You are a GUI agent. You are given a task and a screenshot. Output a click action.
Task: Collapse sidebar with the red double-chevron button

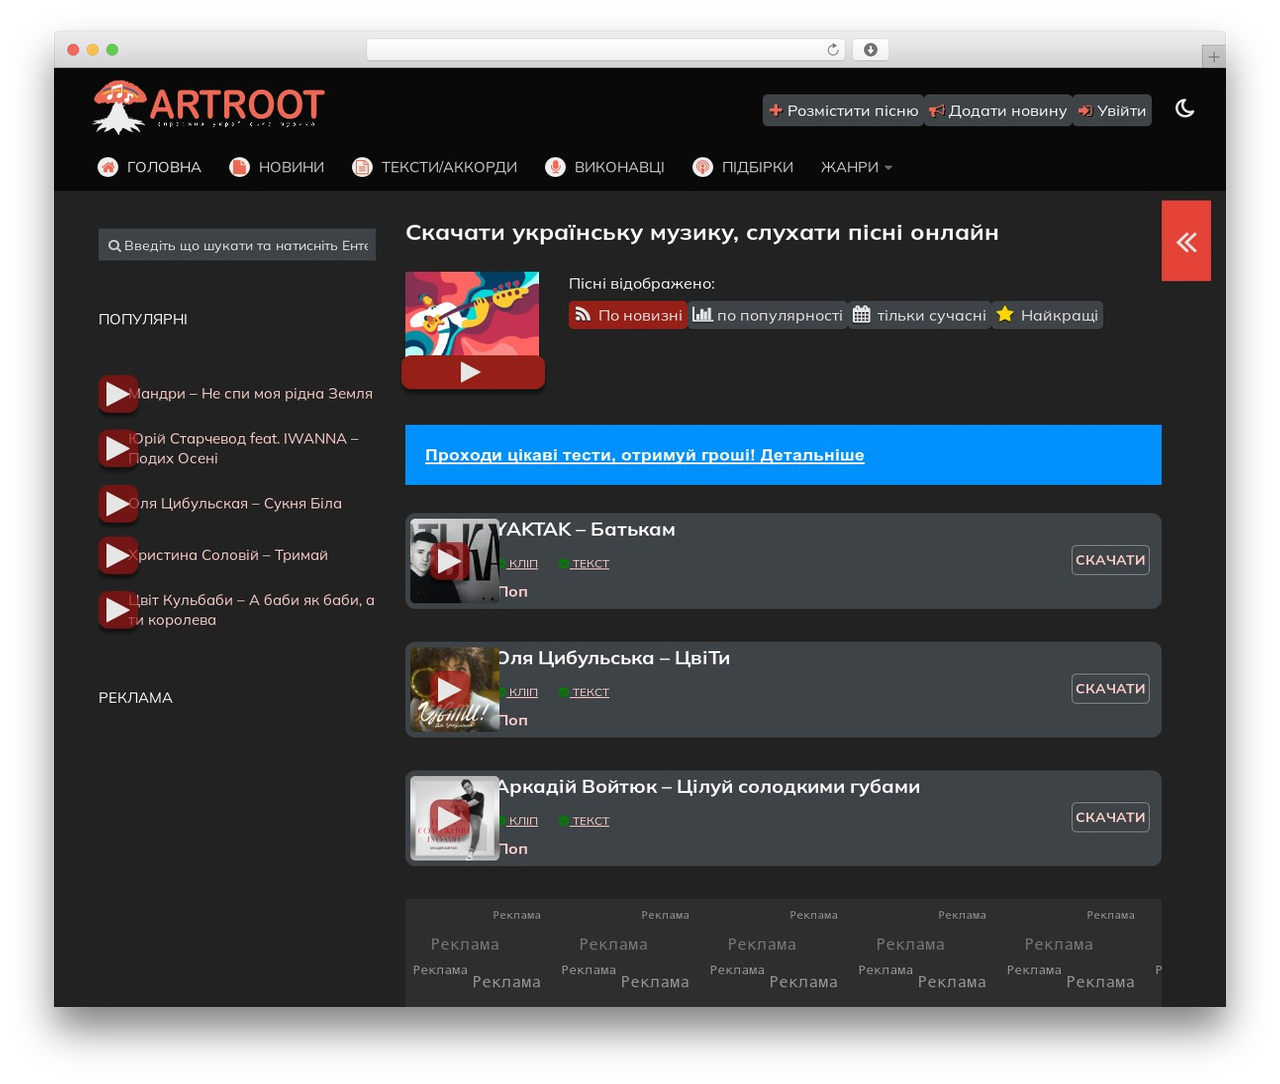(x=1186, y=241)
